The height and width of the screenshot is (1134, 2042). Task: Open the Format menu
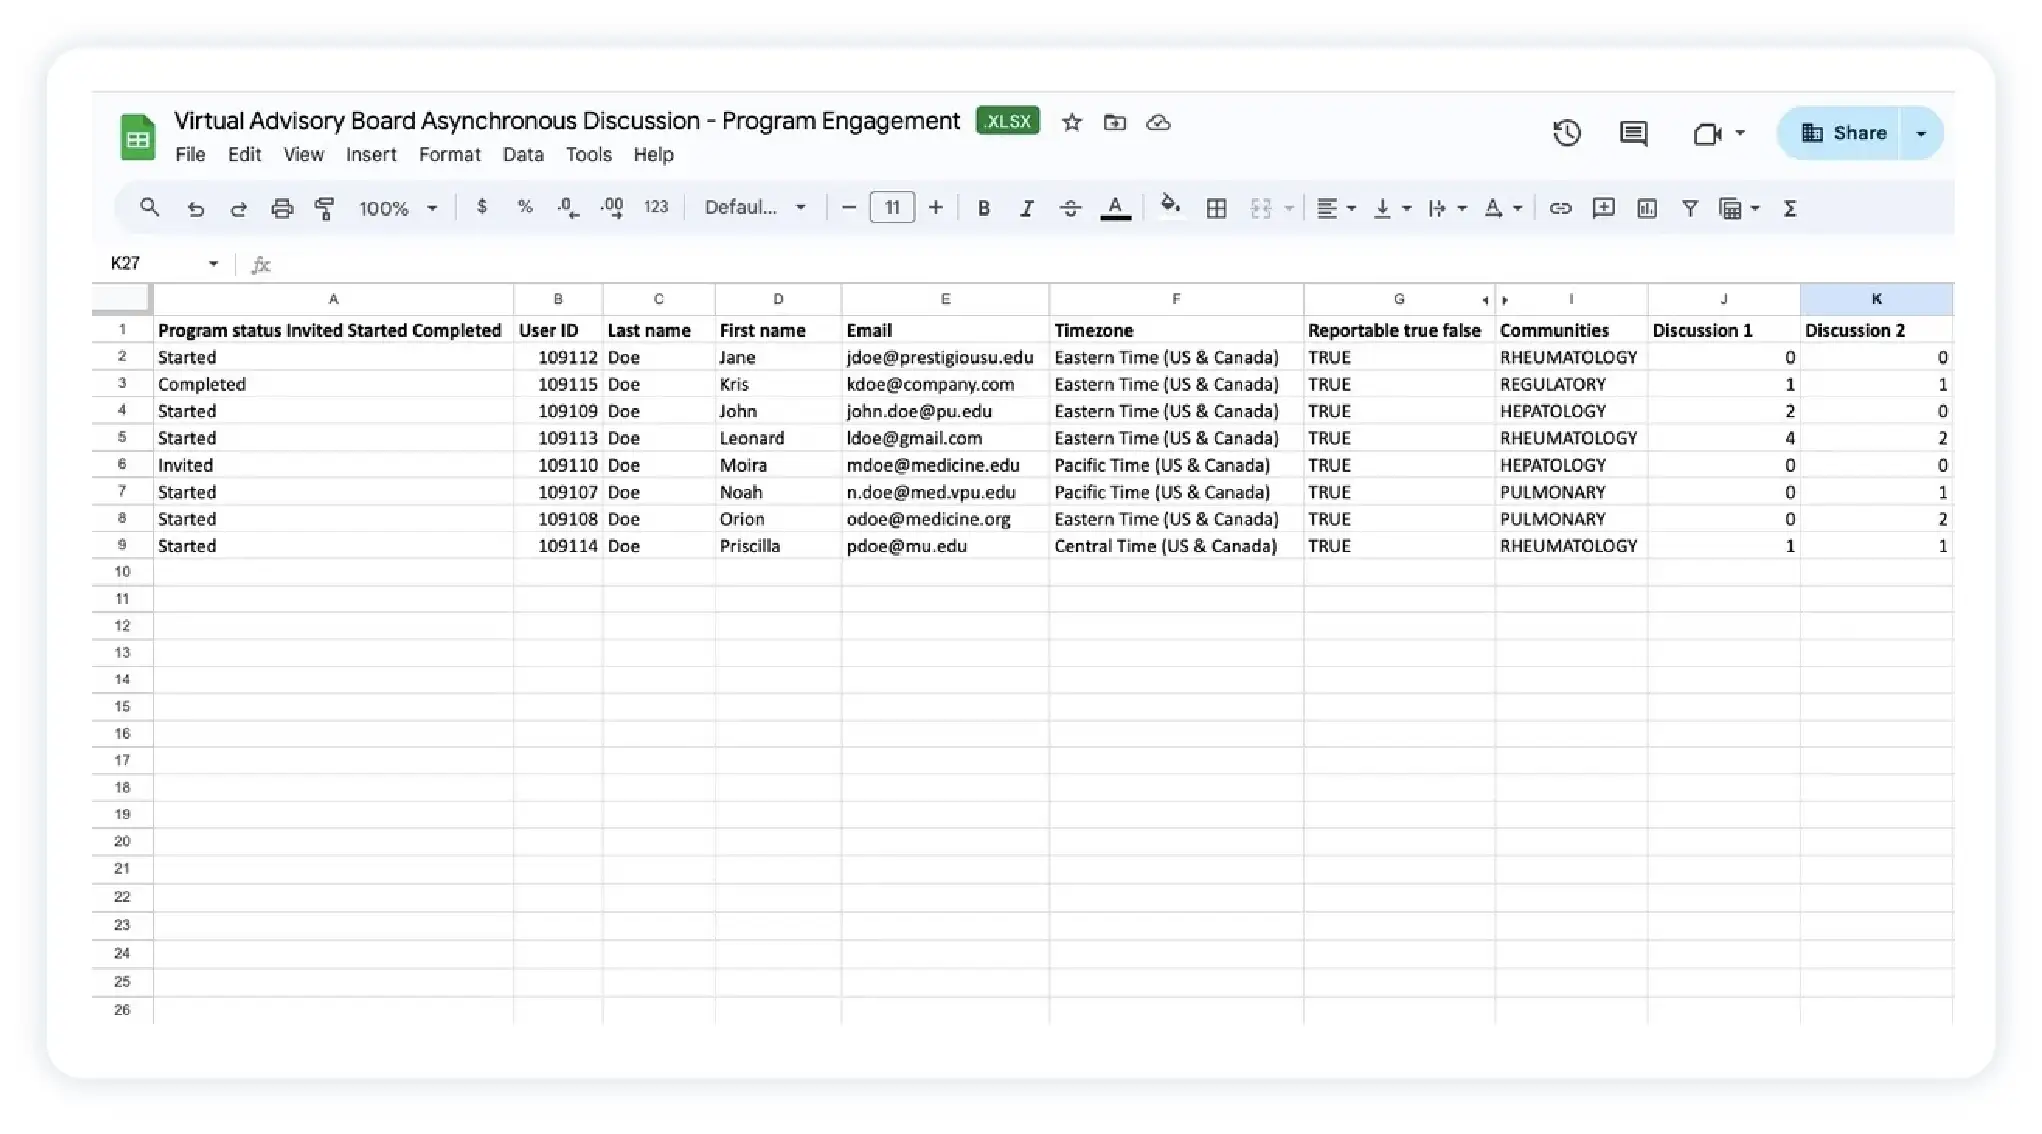point(449,154)
